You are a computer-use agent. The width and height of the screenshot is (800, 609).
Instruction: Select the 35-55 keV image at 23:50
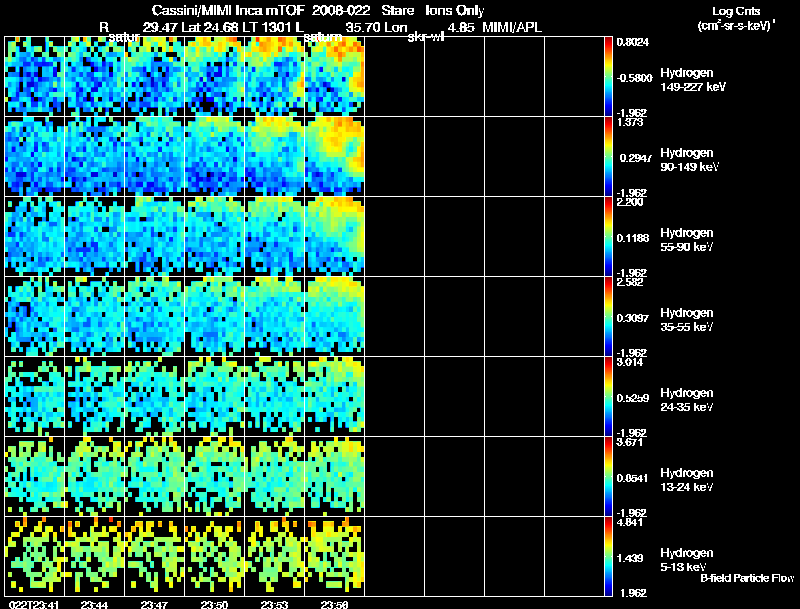click(215, 317)
